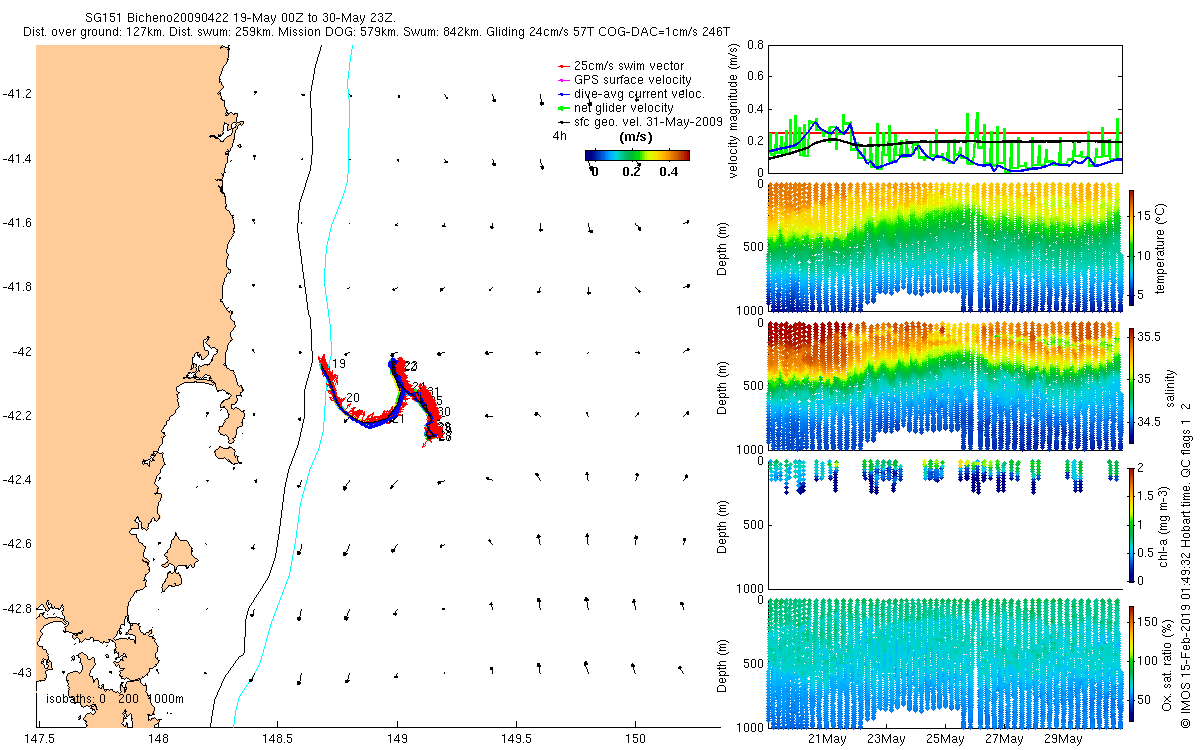Screen dimensions: 1200x750
Task: Click the '150' longitude tick label
Action: coord(635,740)
